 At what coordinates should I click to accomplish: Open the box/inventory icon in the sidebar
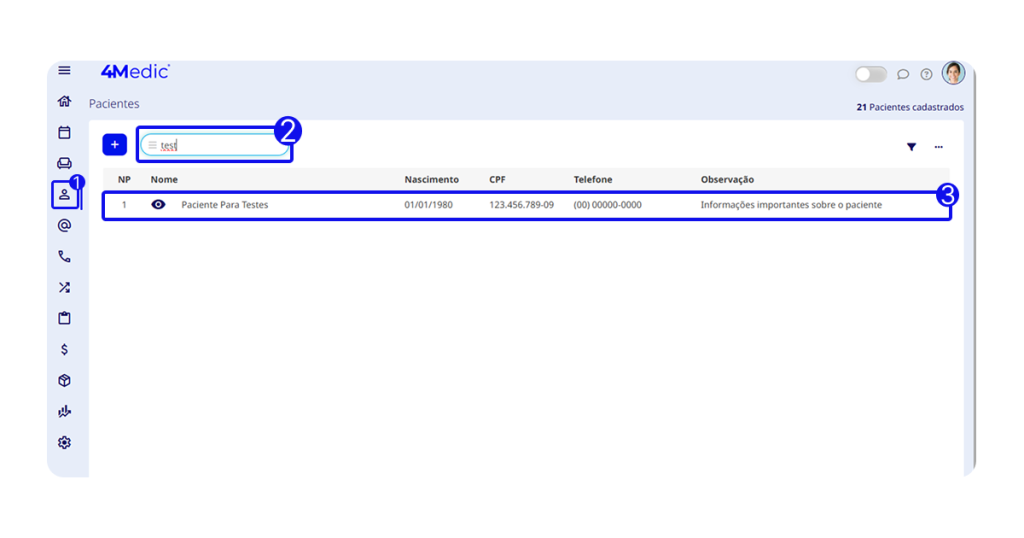(x=64, y=381)
